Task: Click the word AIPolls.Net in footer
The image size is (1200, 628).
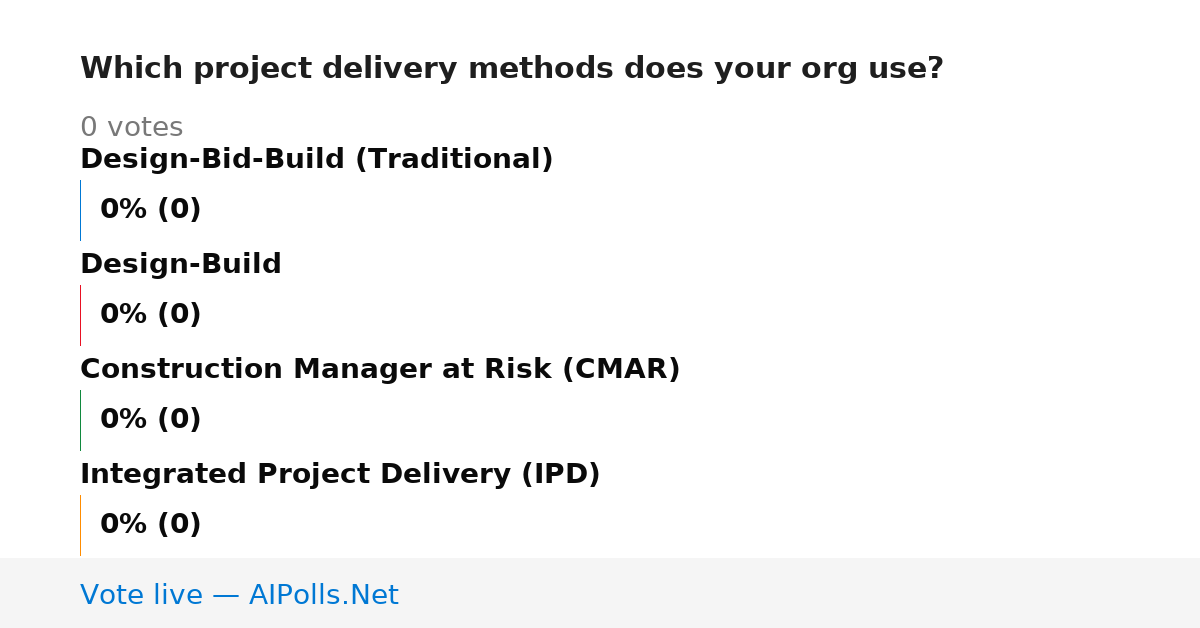Action: coord(324,595)
